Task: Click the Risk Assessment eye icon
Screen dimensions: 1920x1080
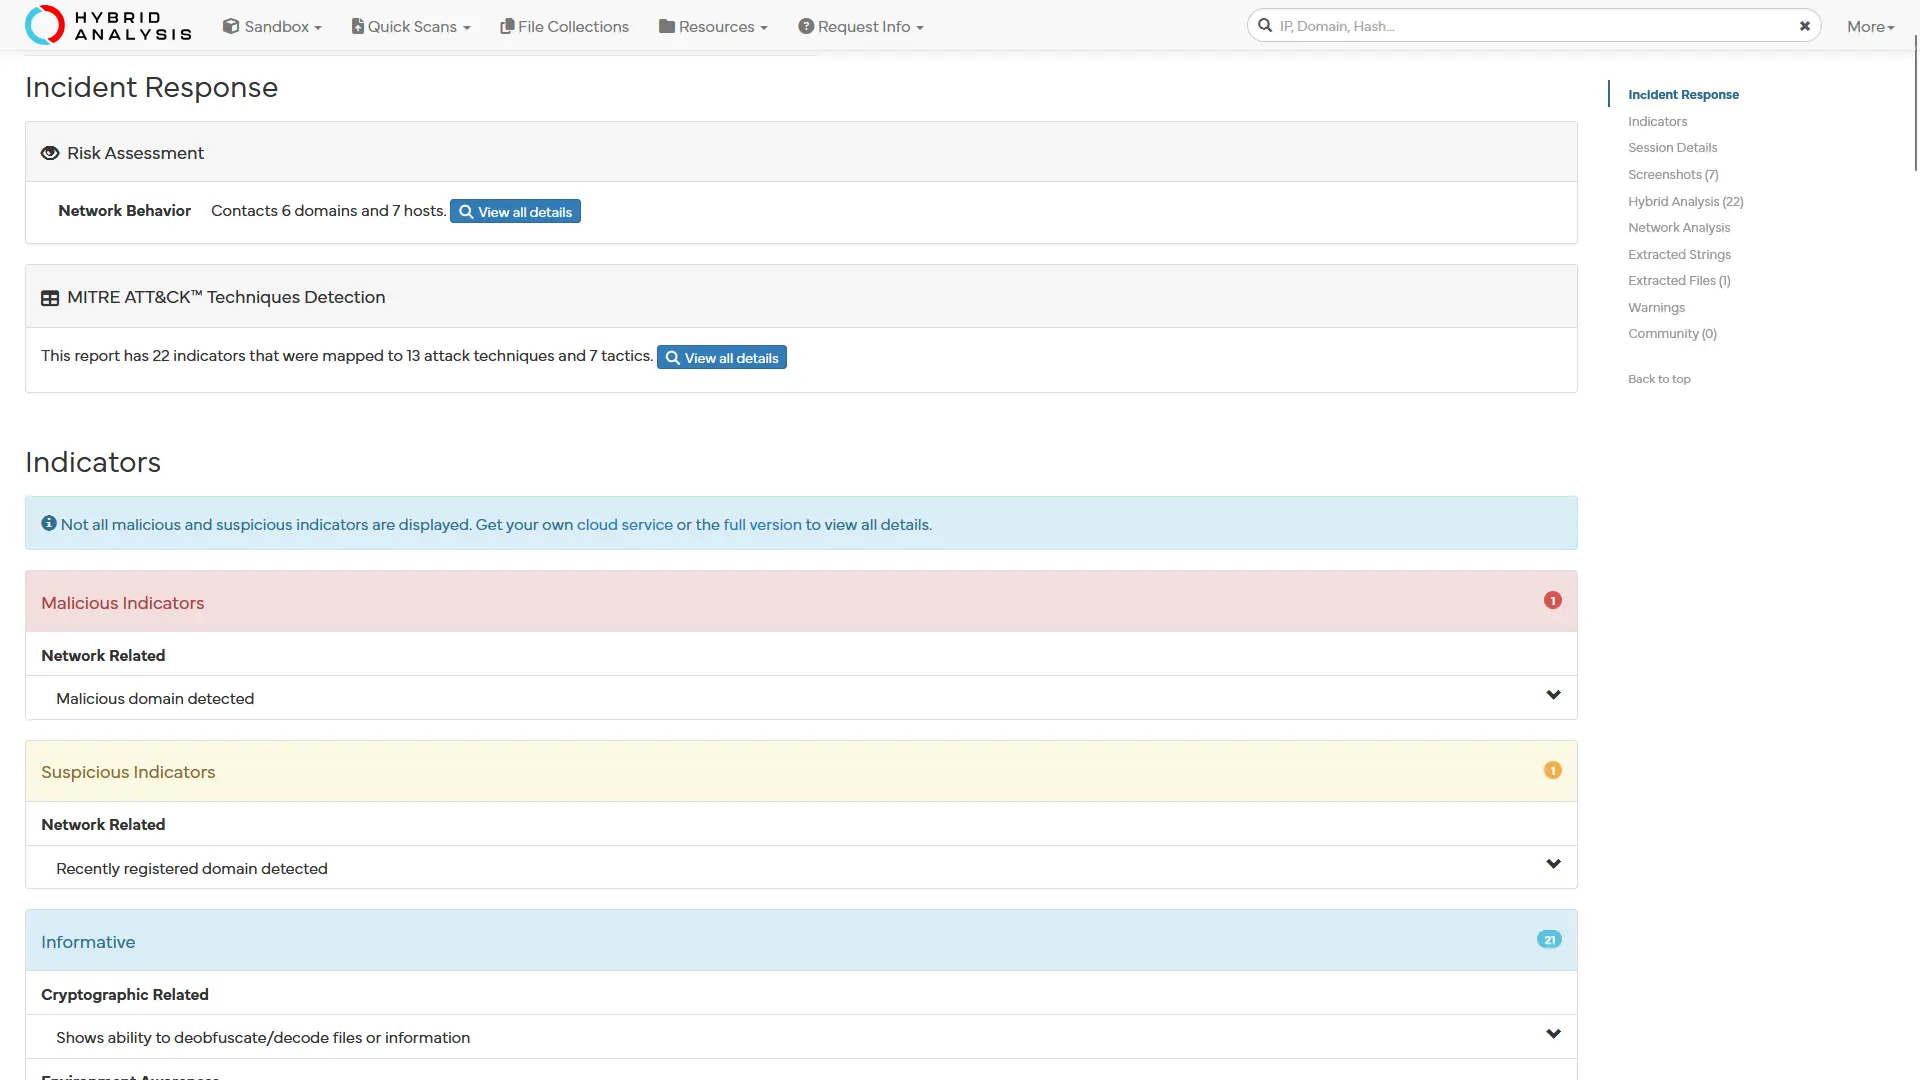Action: pyautogui.click(x=50, y=153)
